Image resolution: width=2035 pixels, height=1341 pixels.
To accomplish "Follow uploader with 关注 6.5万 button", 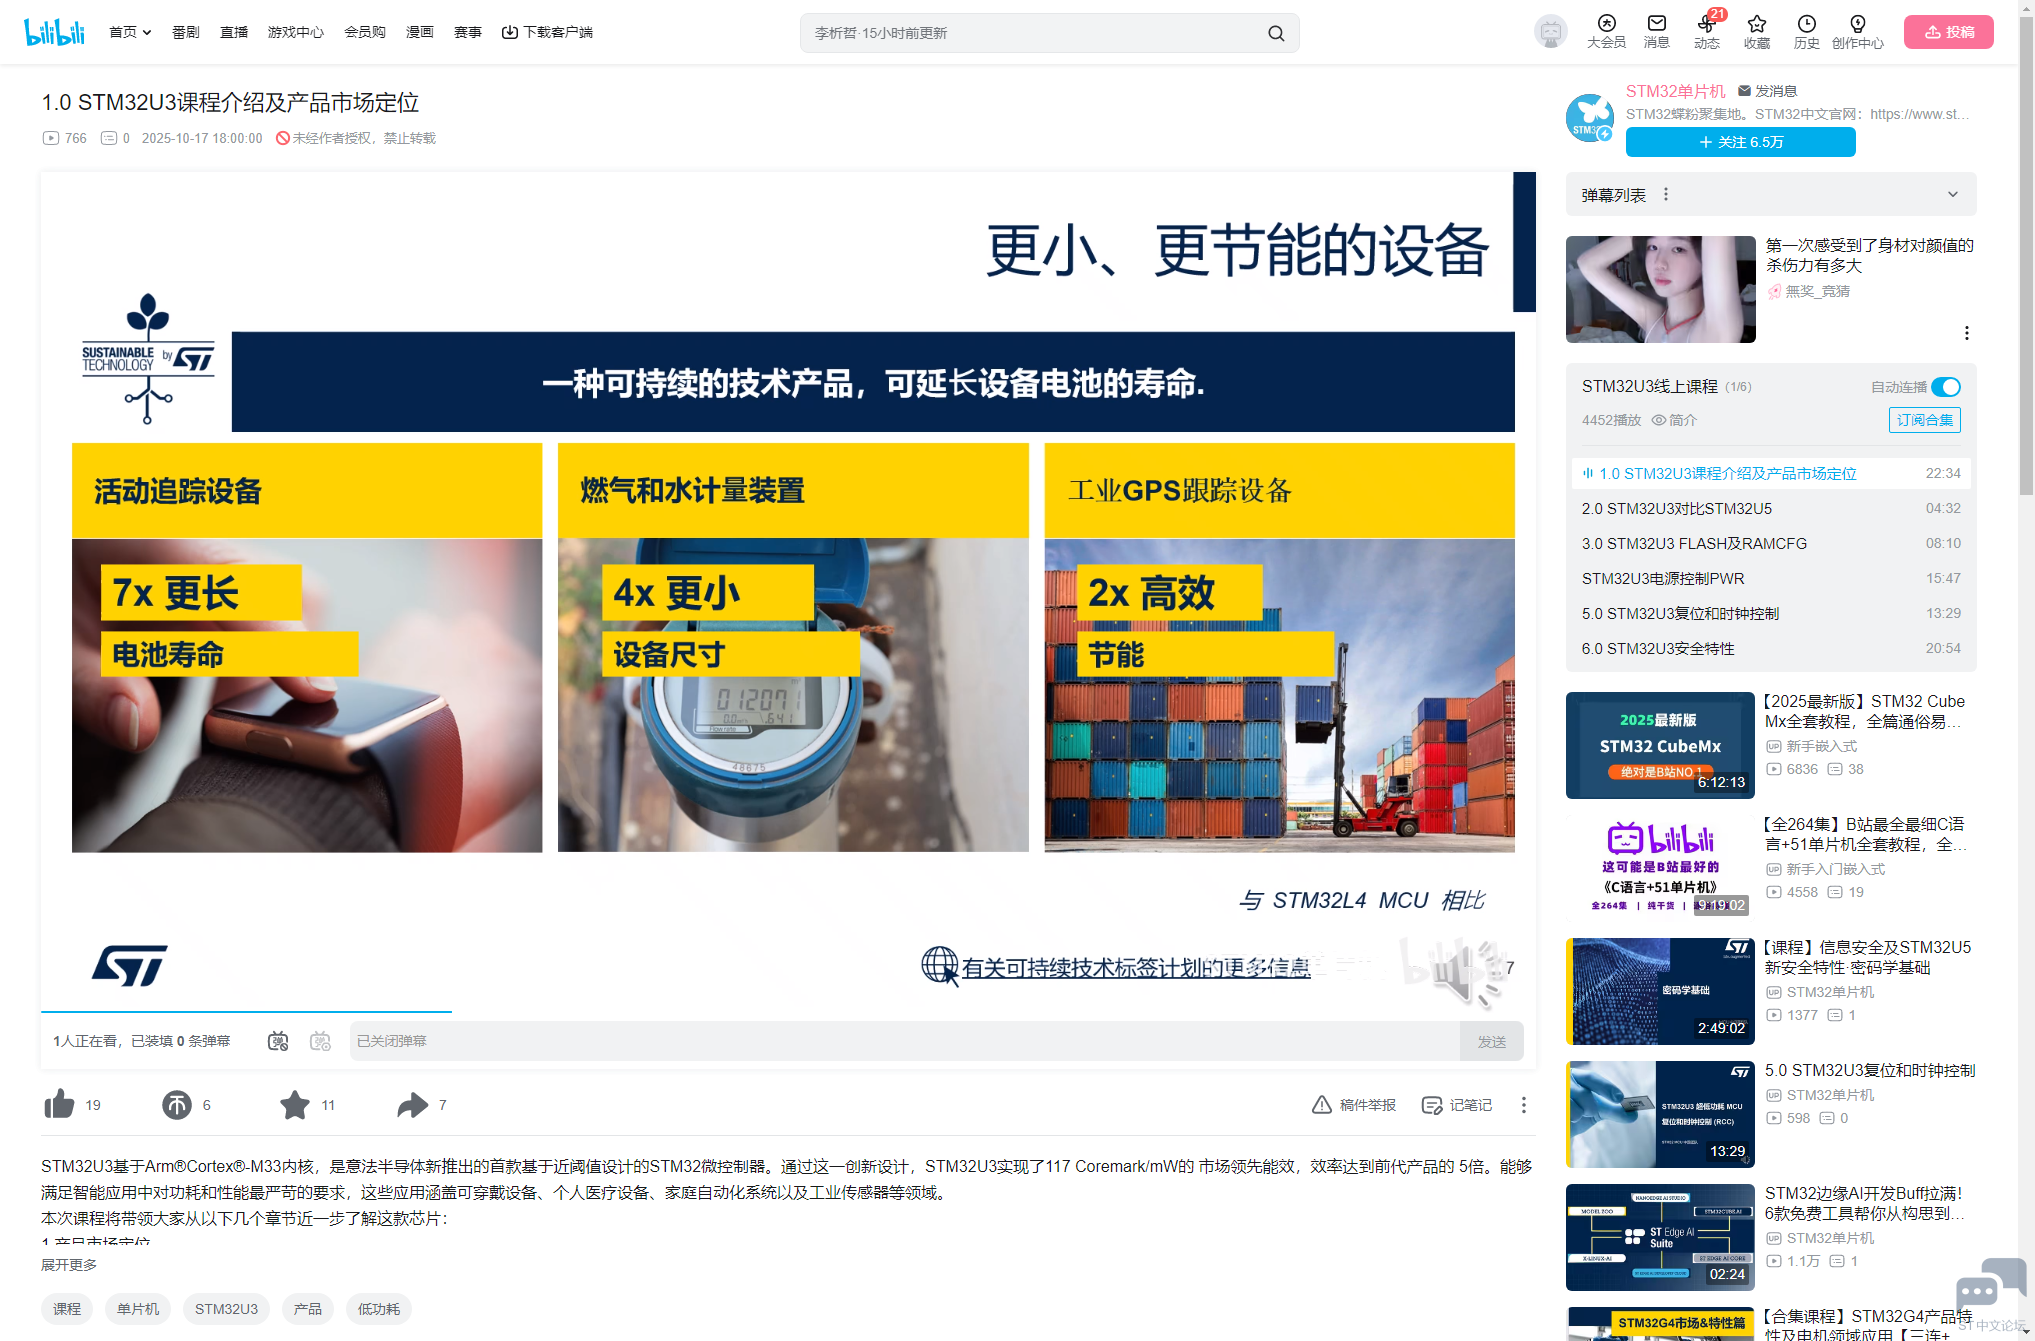I will [1740, 142].
